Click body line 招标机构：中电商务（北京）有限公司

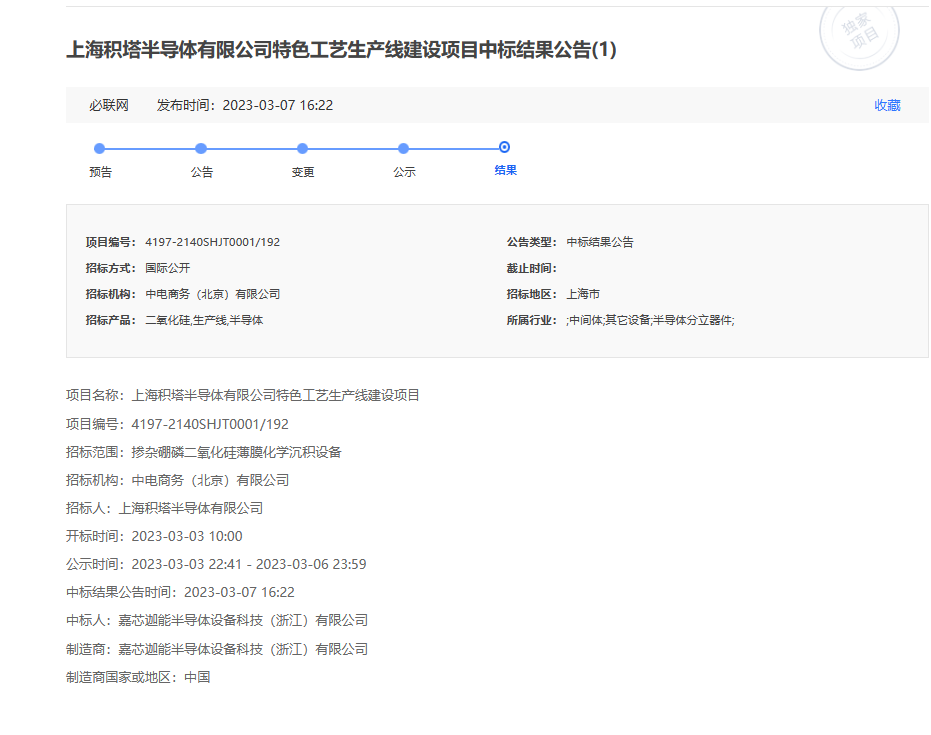tap(177, 480)
